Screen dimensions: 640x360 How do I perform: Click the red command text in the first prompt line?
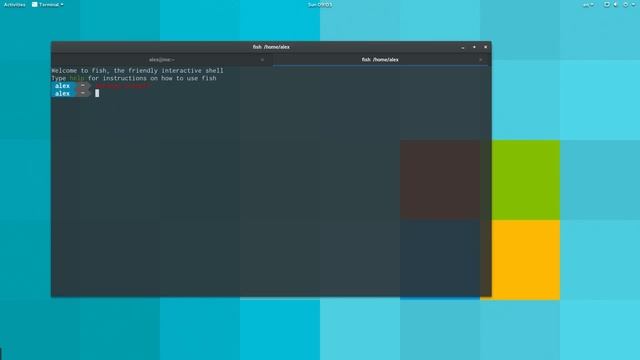click(x=122, y=86)
